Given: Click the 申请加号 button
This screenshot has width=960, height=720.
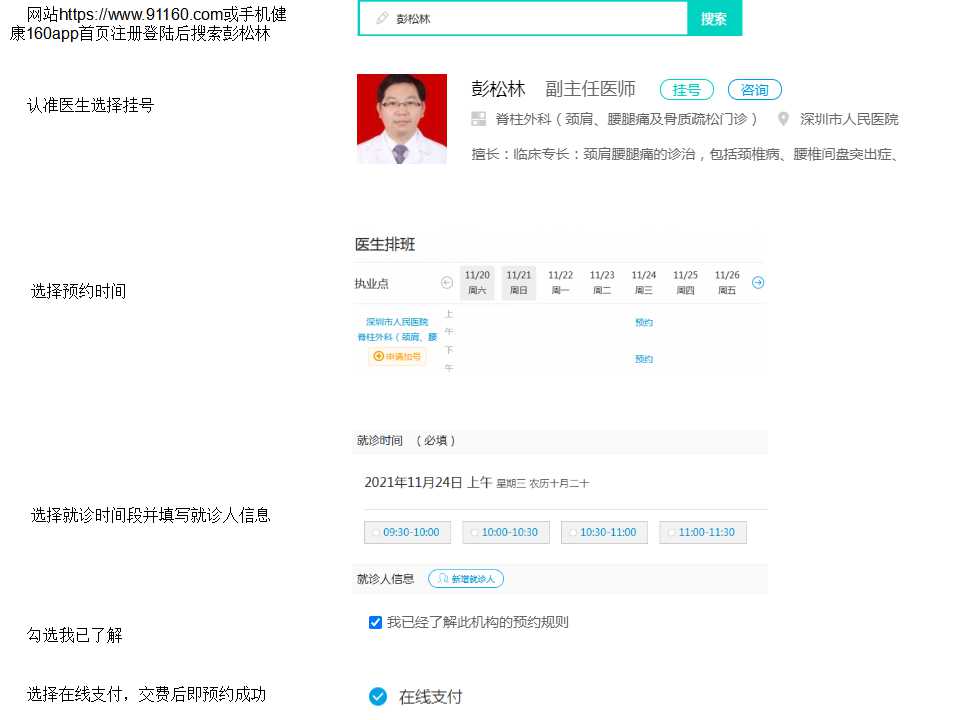Looking at the screenshot, I should tap(397, 356).
